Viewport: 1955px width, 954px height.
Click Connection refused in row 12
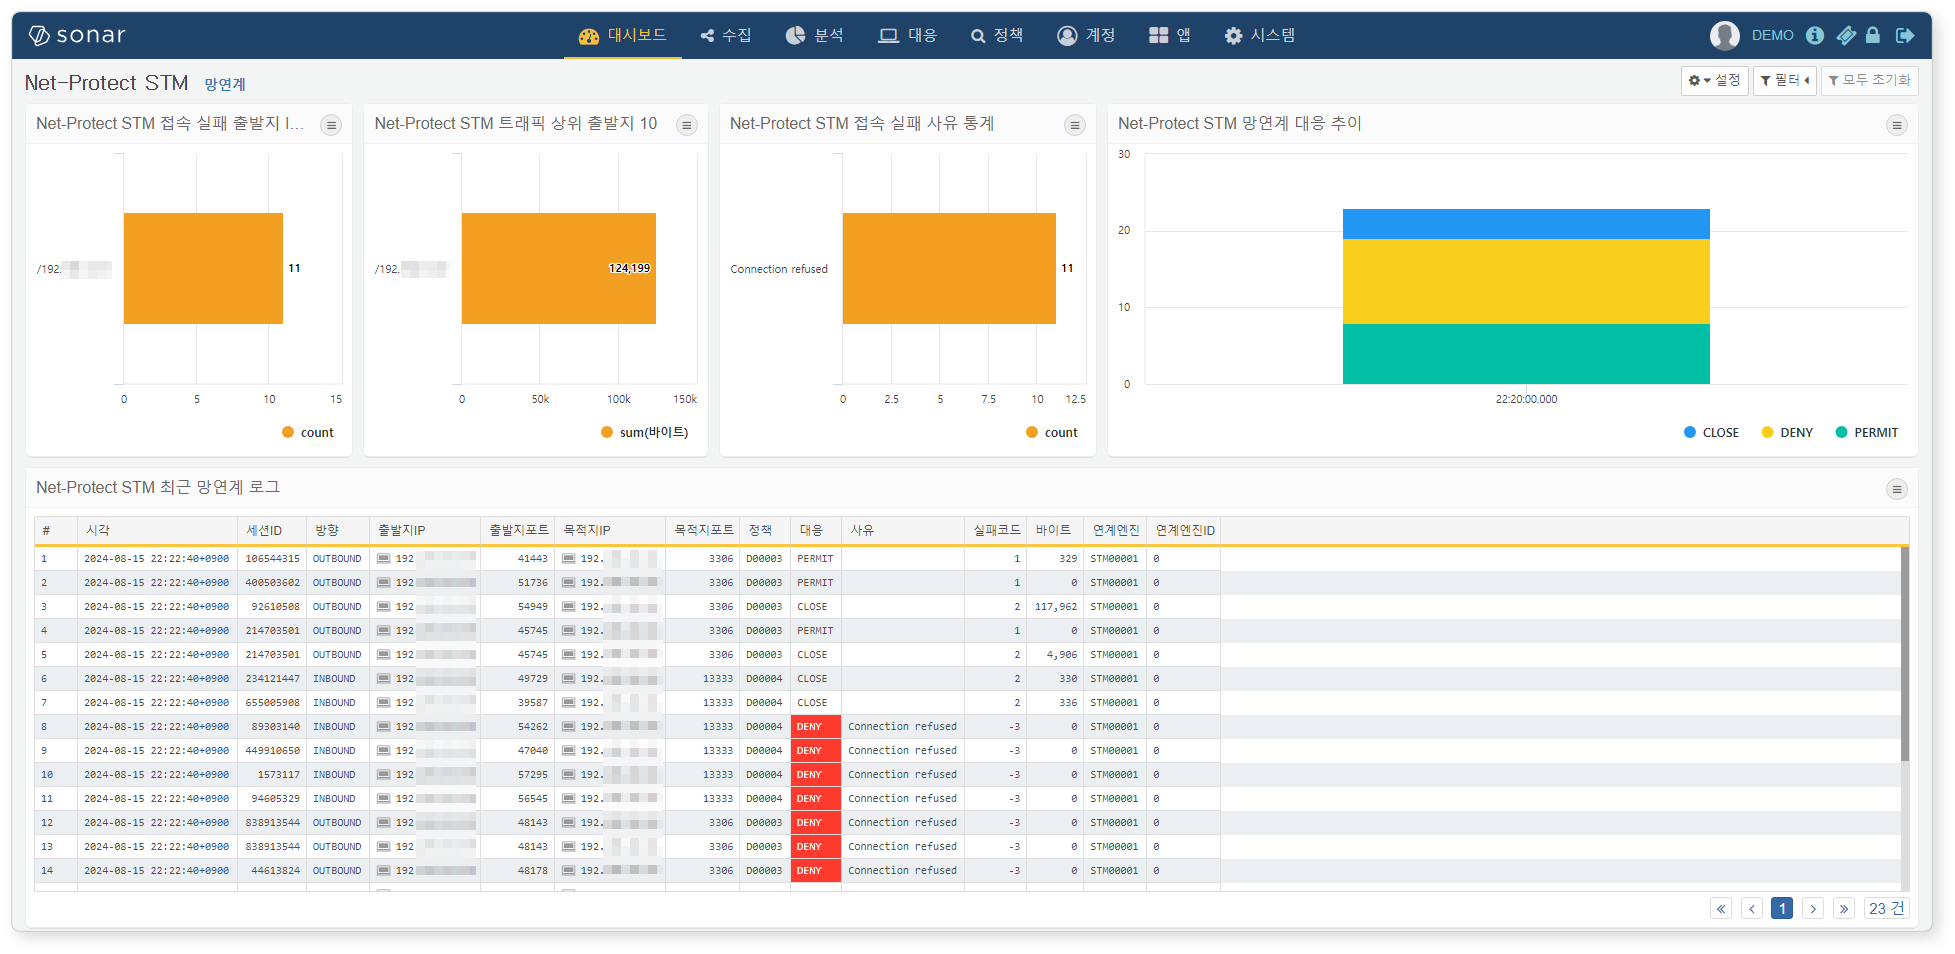[902, 823]
